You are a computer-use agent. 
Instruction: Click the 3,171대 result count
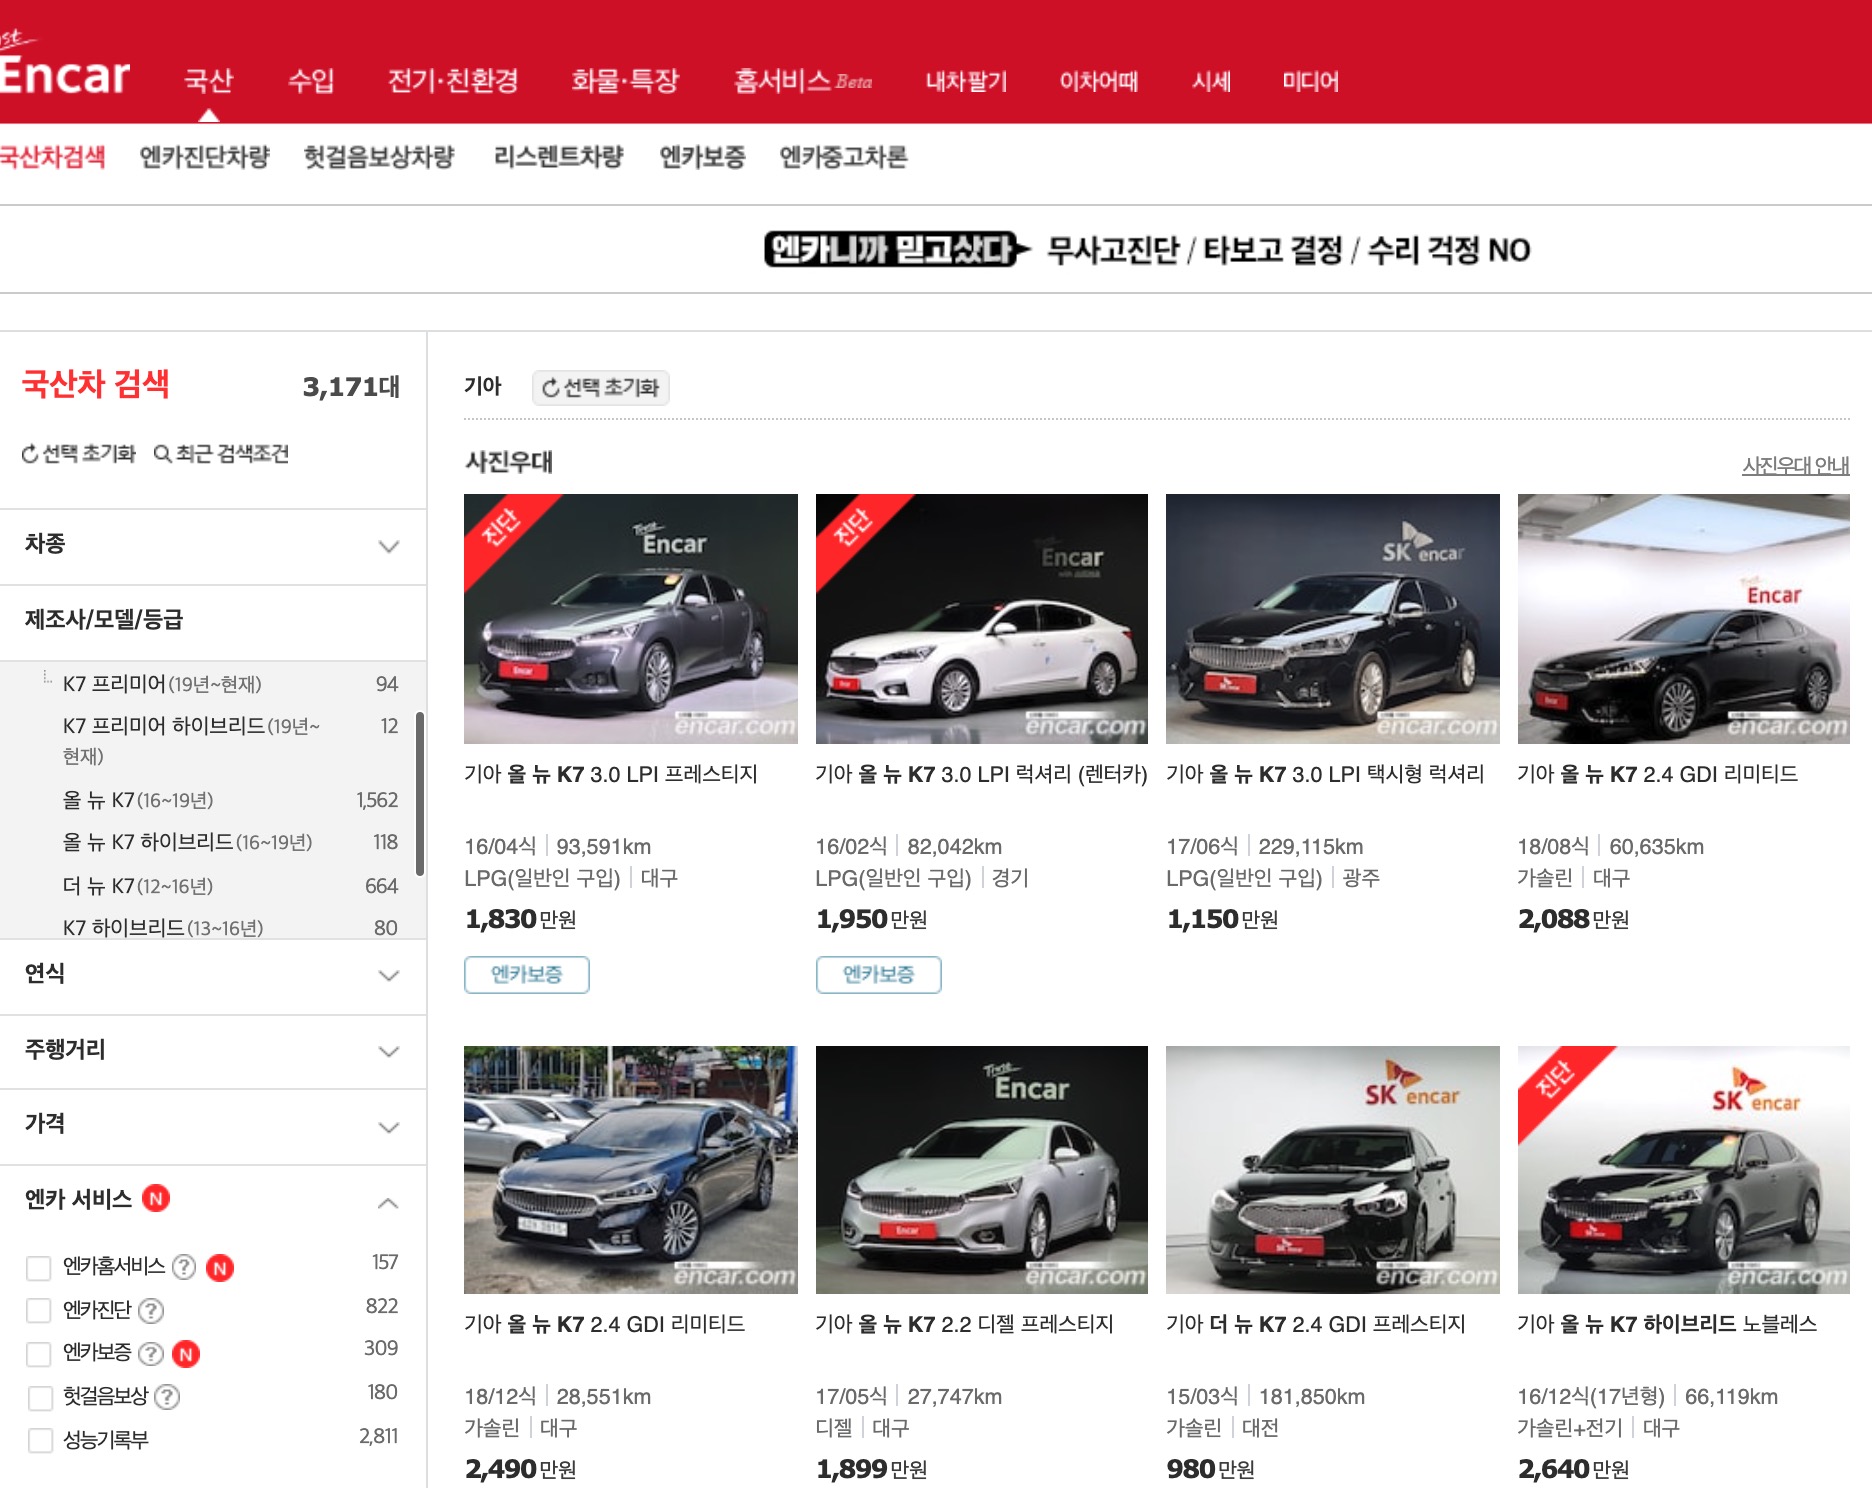pyautogui.click(x=351, y=387)
